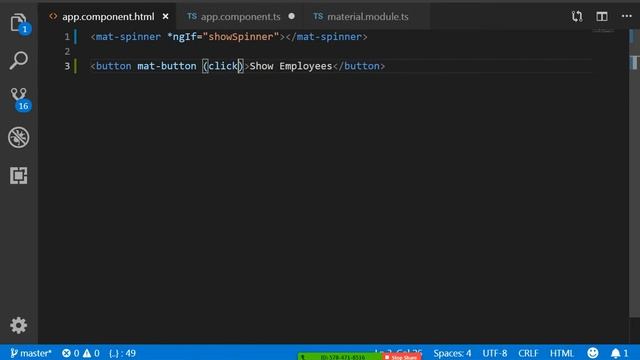Click the closing </button> tag
This screenshot has width=640, height=360.
tap(359, 66)
